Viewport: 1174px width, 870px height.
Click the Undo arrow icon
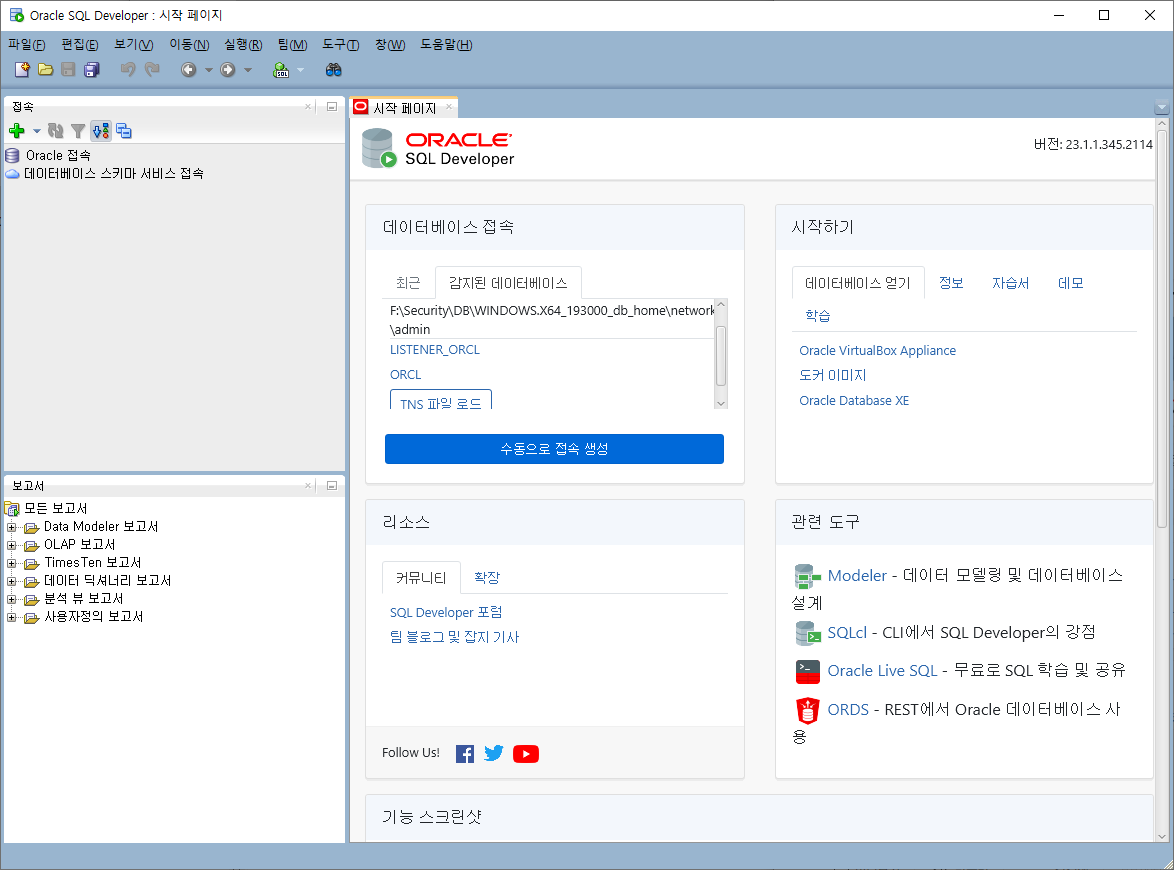point(128,70)
